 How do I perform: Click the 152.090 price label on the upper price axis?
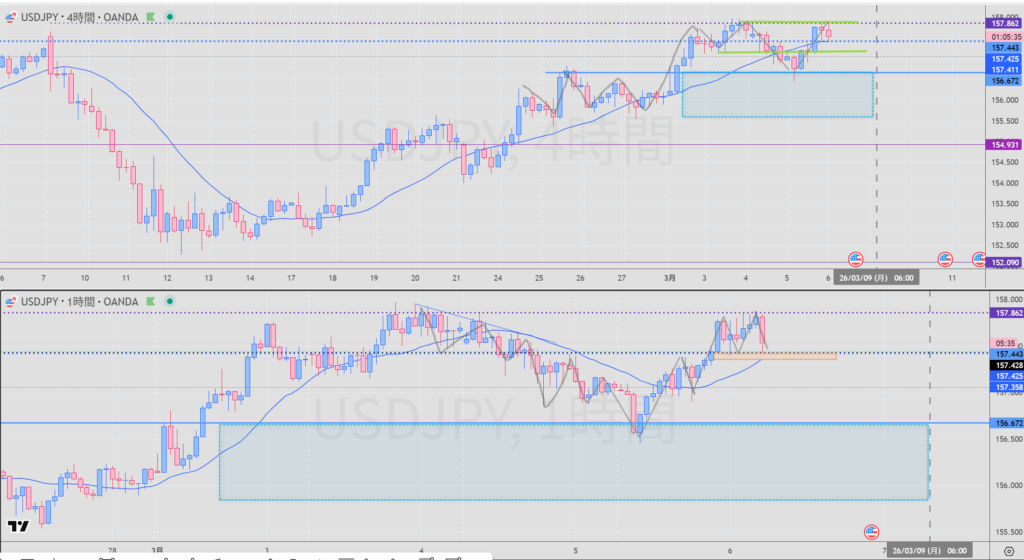pos(1004,263)
